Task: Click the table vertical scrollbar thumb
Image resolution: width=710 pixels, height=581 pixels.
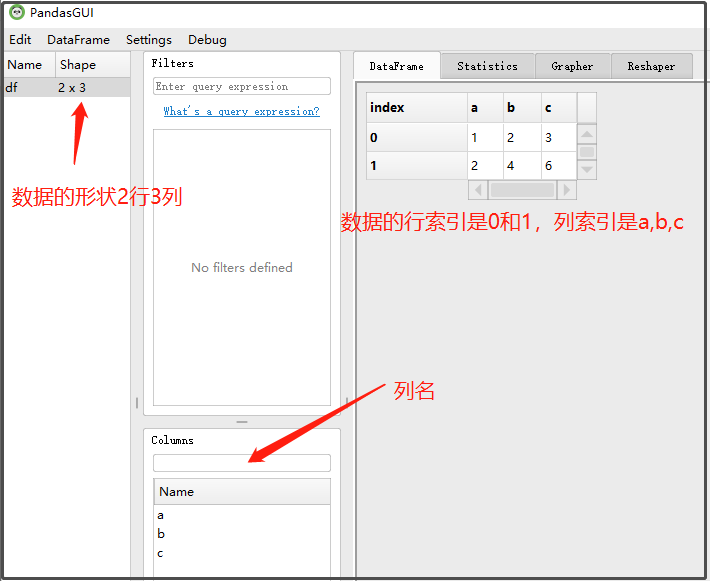Action: click(x=587, y=152)
